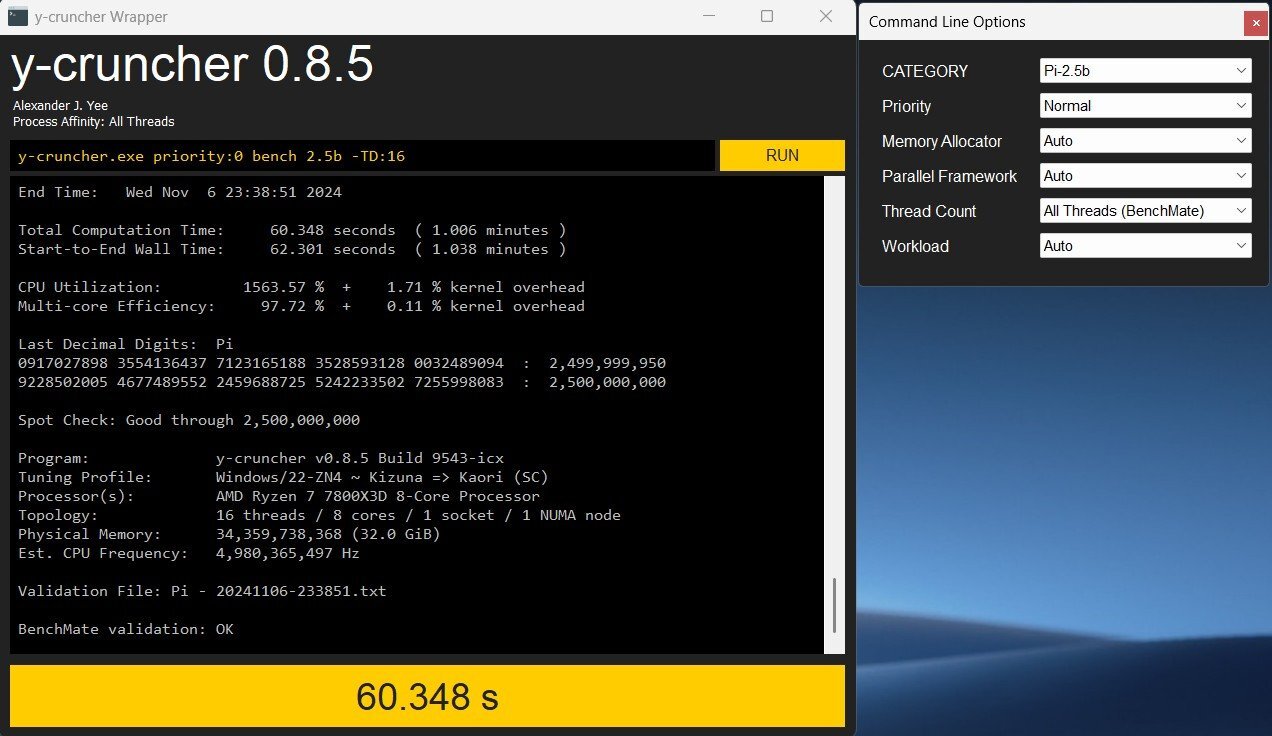
Task: Start the benchmark with the RUN button
Action: click(x=782, y=155)
